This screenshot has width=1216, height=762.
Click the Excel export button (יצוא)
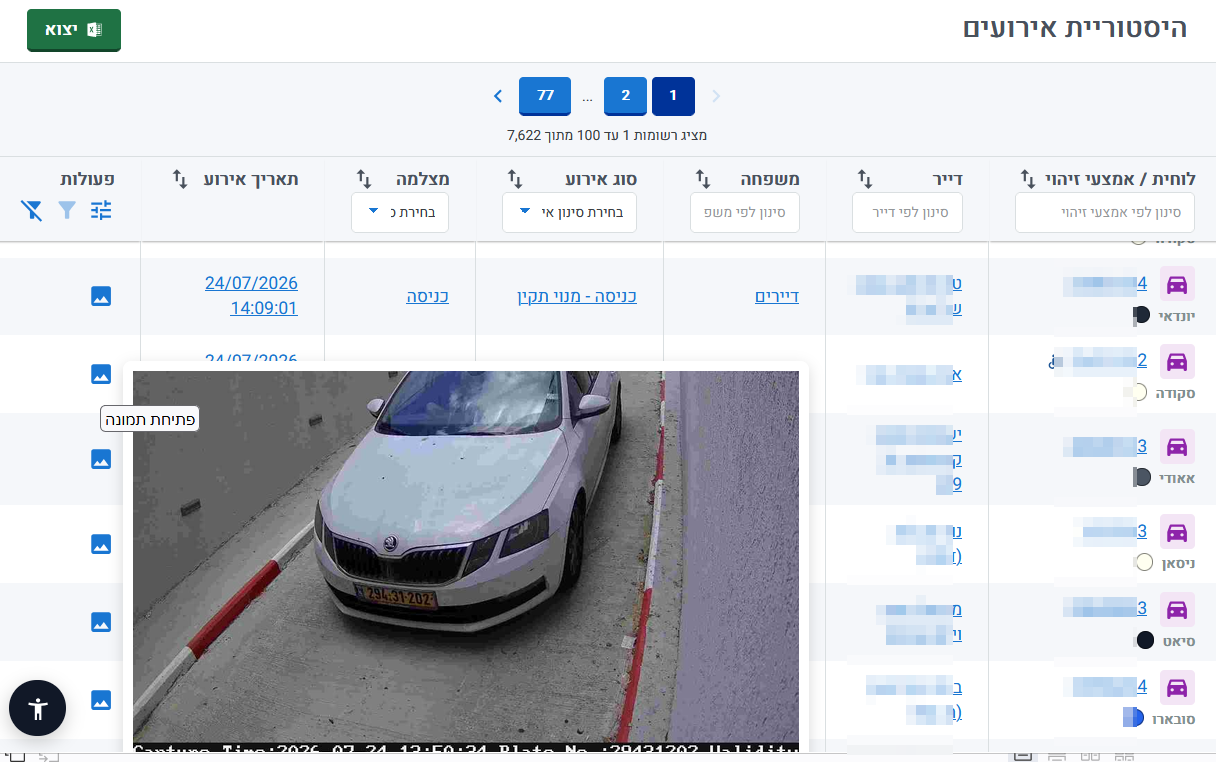click(74, 30)
